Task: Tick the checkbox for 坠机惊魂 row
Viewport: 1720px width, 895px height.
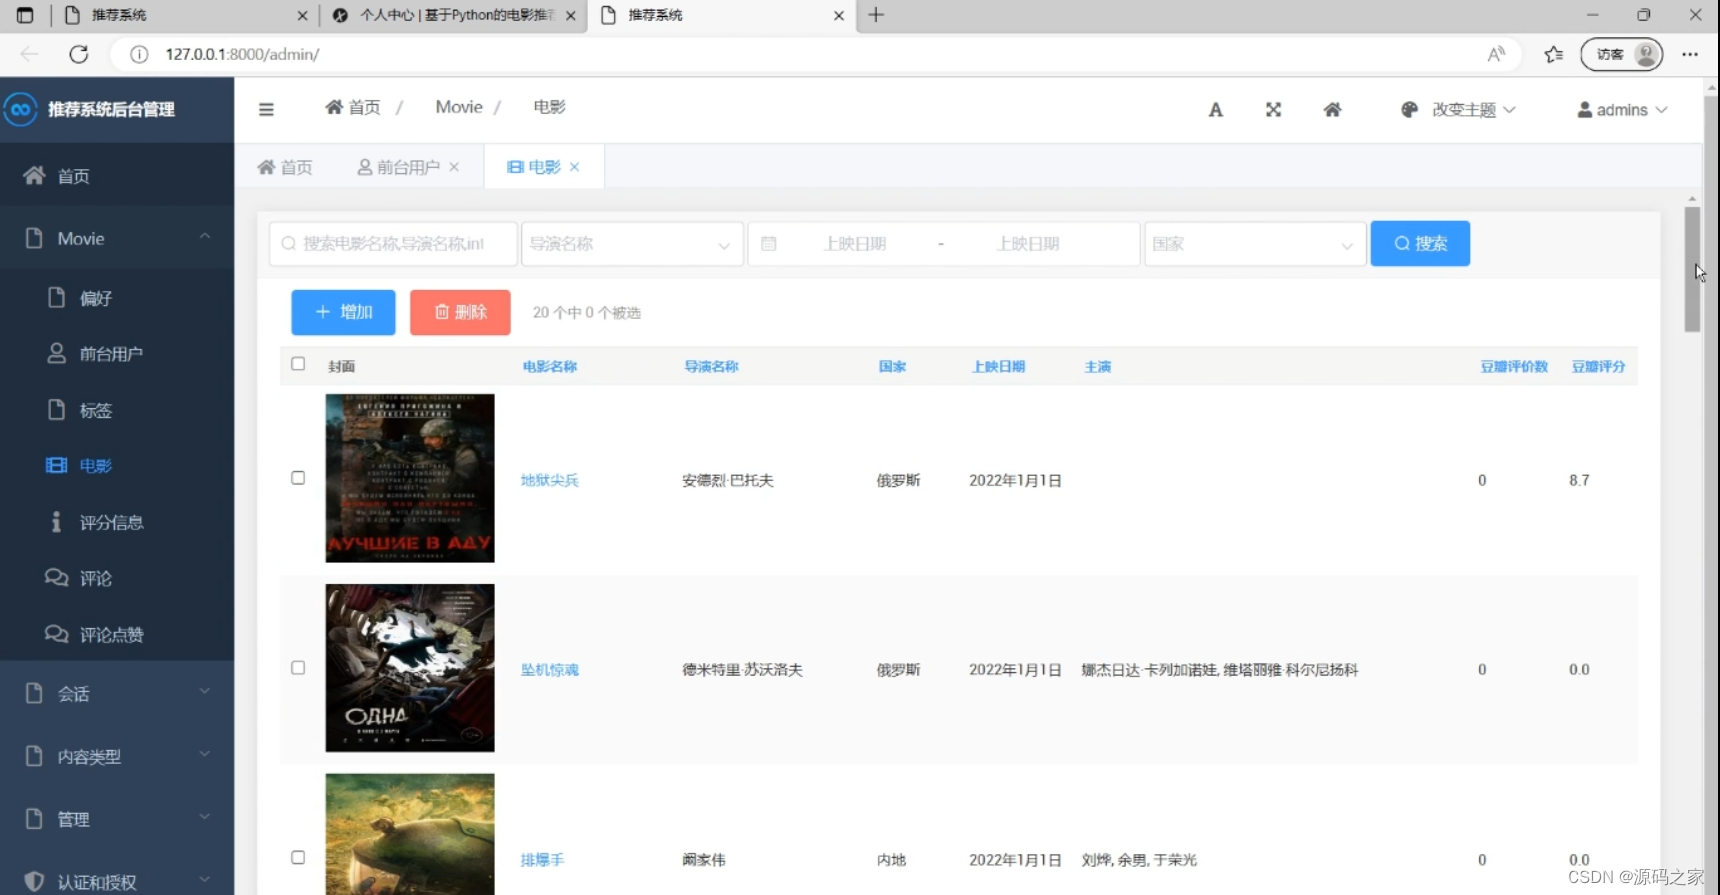Action: (298, 668)
